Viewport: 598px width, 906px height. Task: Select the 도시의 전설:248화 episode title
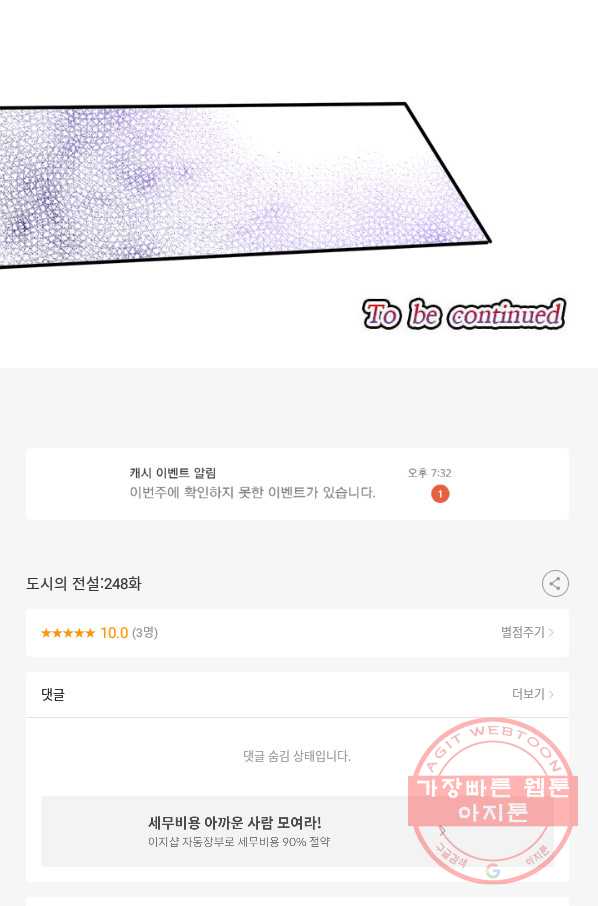click(x=84, y=584)
